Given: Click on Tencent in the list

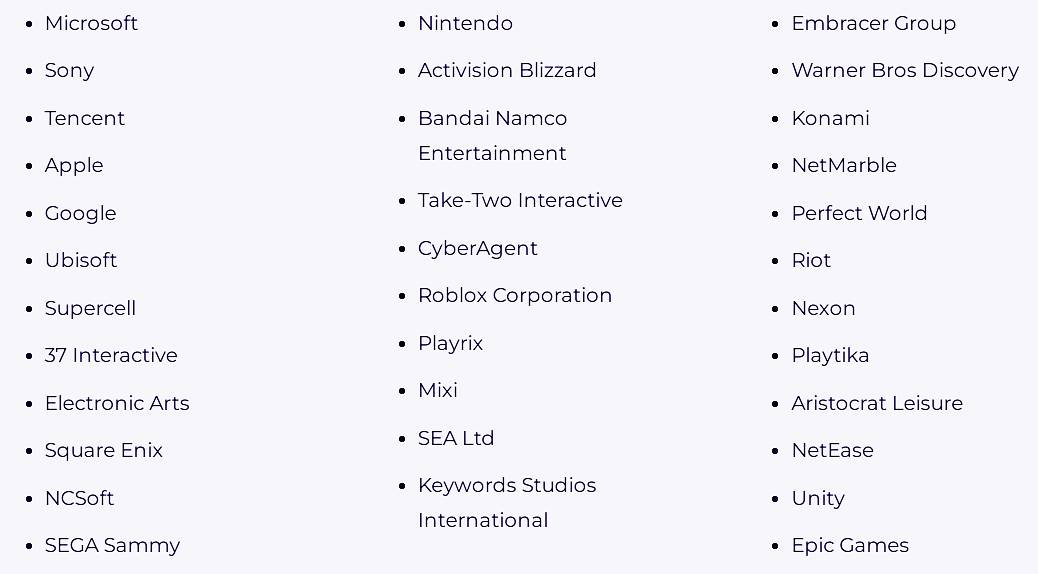Looking at the screenshot, I should pyautogui.click(x=85, y=118).
